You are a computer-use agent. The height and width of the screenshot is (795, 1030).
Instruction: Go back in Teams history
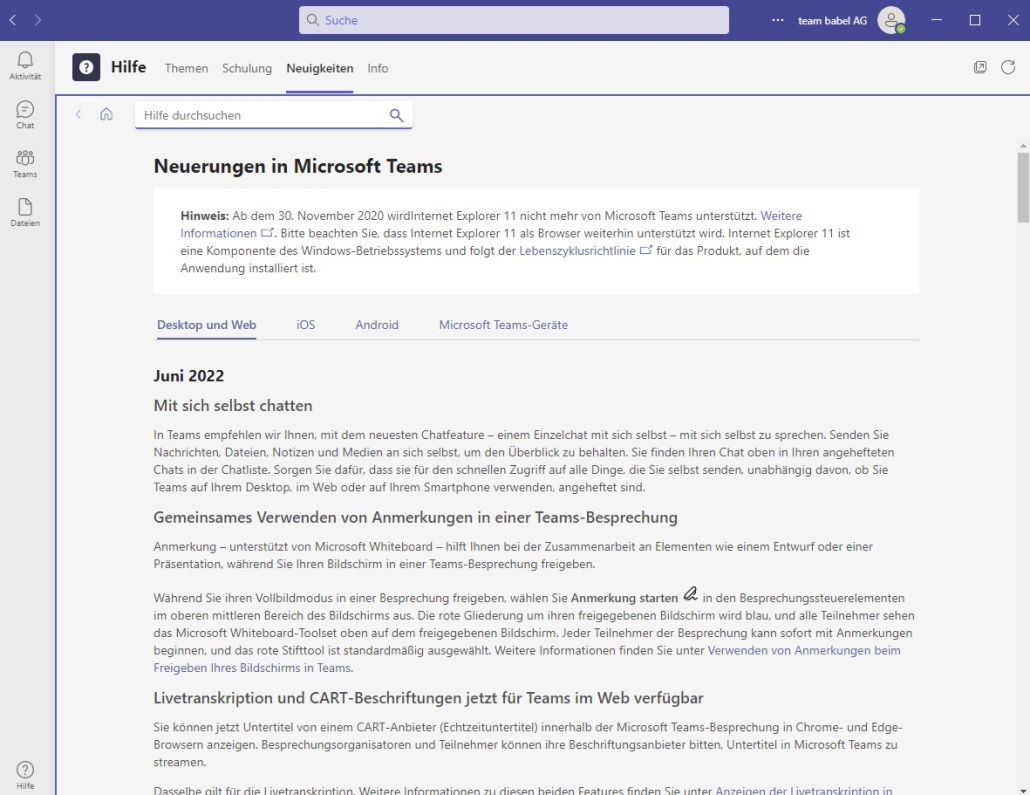point(12,20)
